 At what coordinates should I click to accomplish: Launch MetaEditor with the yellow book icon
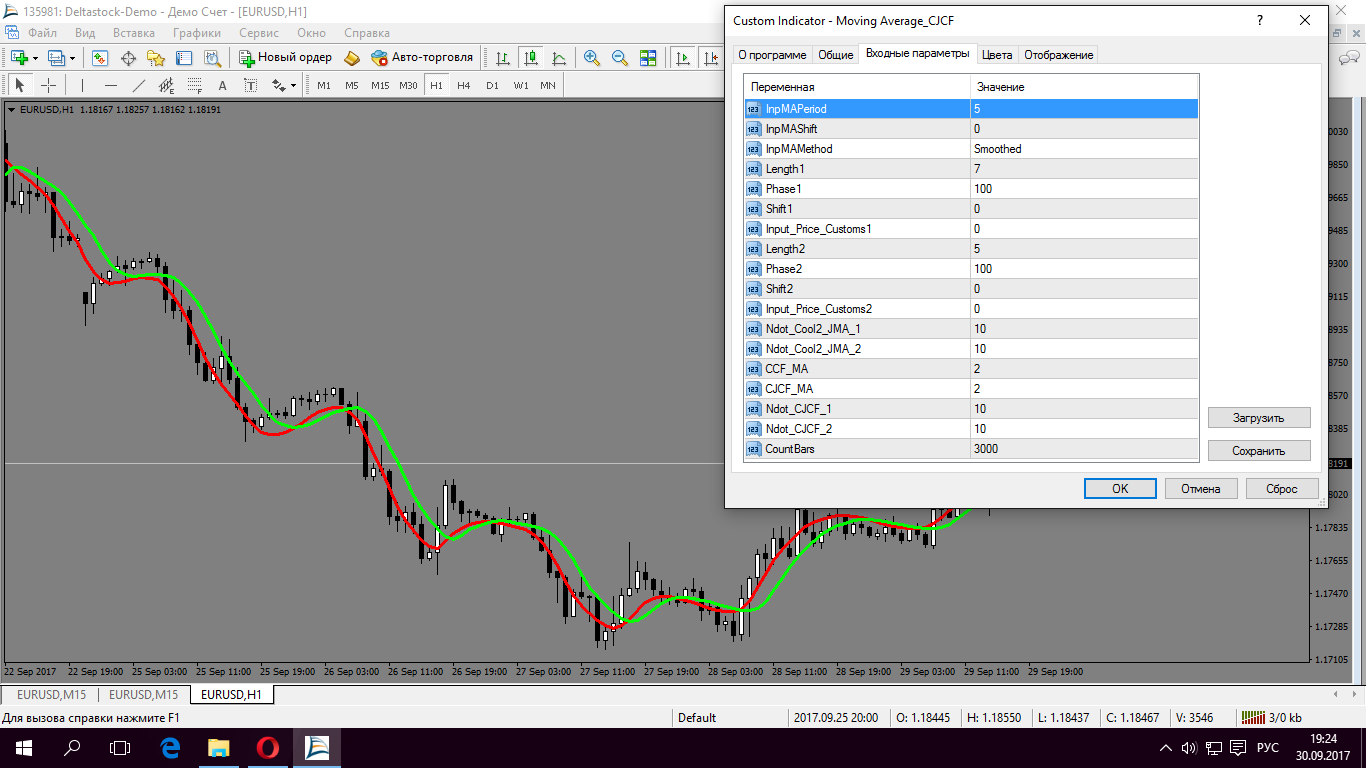(x=351, y=58)
